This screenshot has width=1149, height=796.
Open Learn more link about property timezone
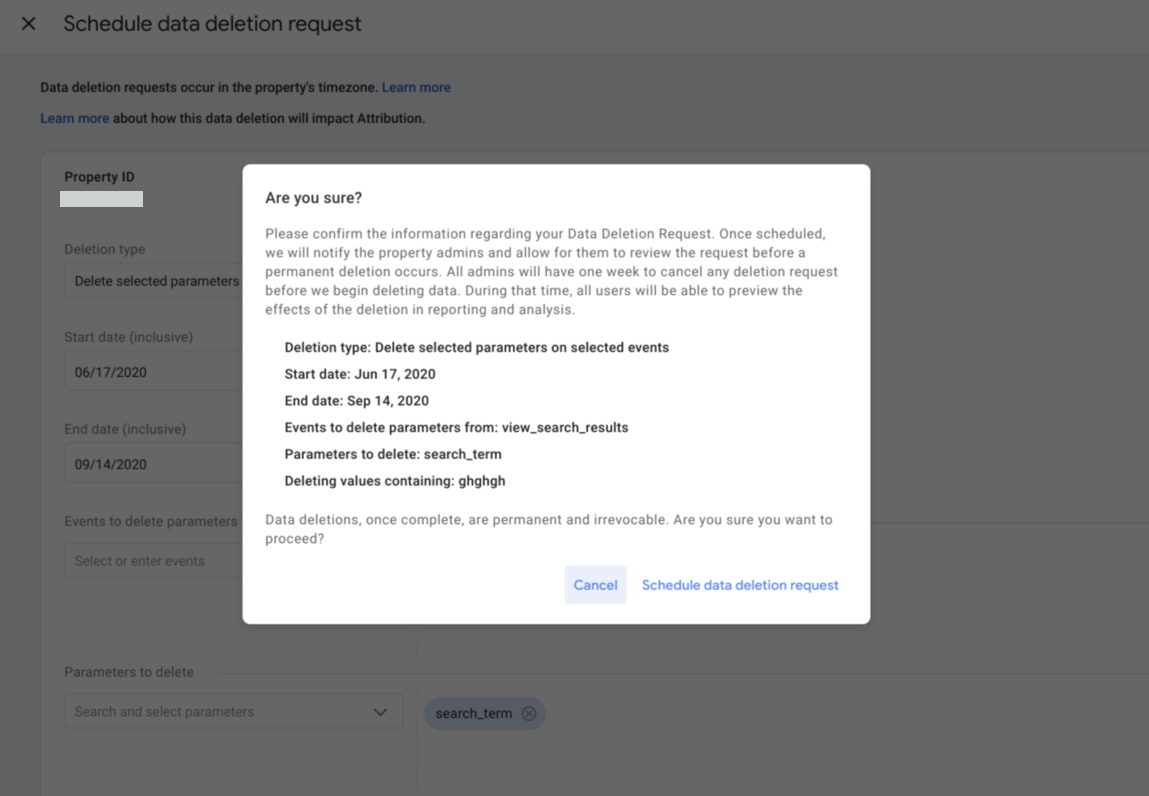(x=416, y=87)
